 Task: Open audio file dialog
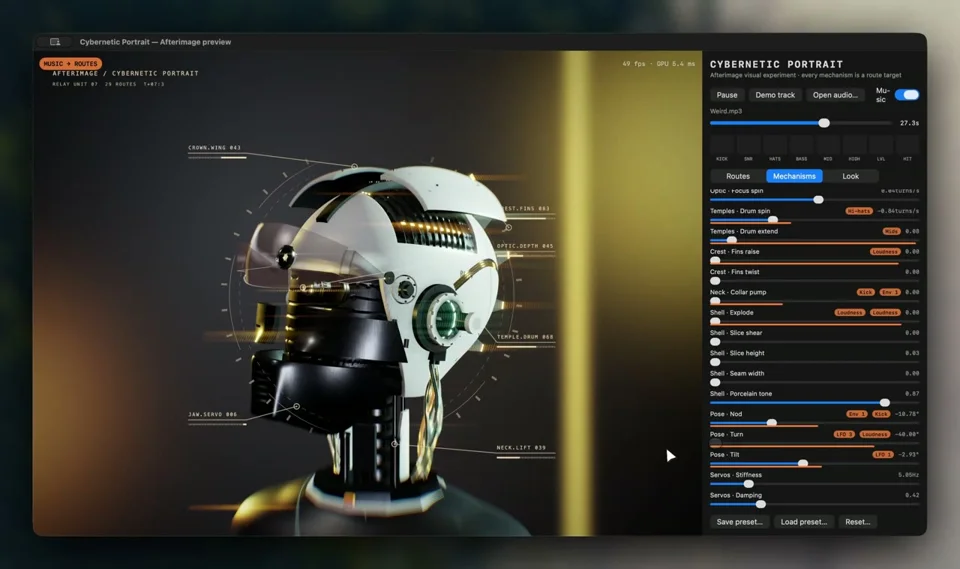tap(835, 95)
